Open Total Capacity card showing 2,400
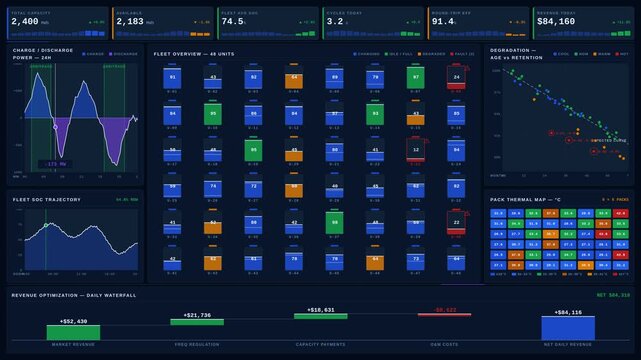Viewport: 641px width, 360px height. click(x=58, y=23)
